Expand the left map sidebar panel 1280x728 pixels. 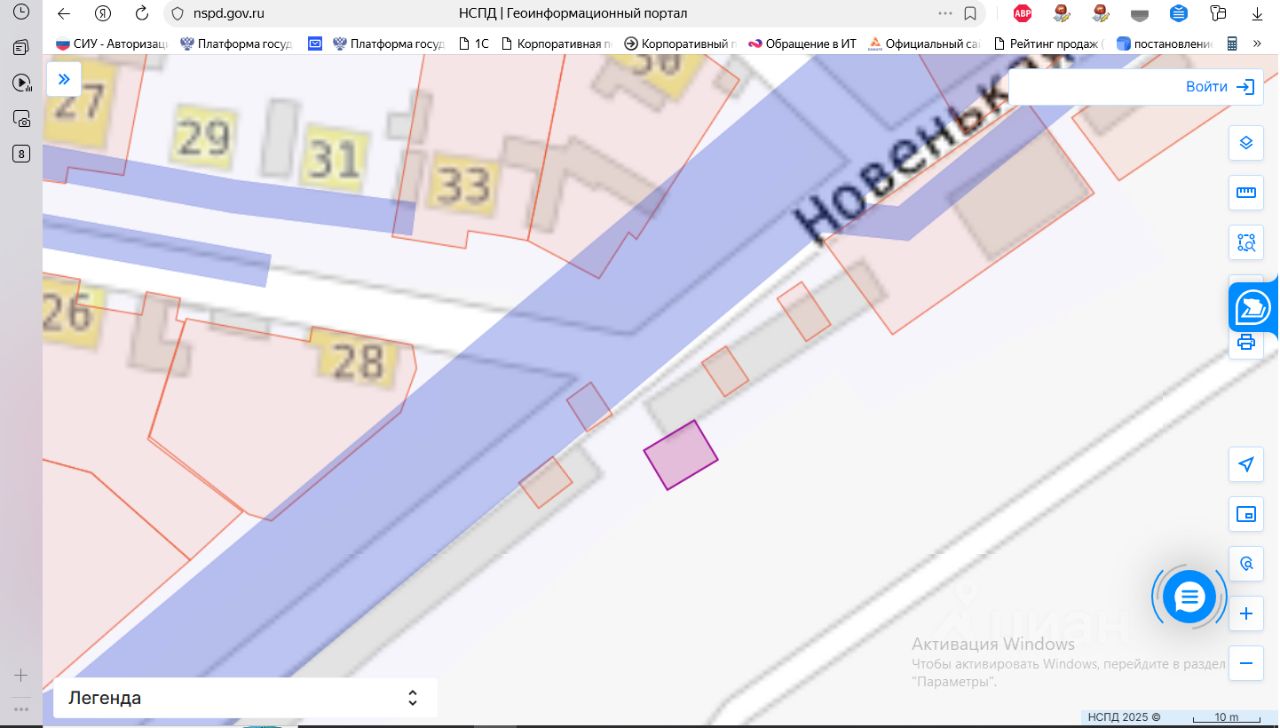pyautogui.click(x=64, y=79)
